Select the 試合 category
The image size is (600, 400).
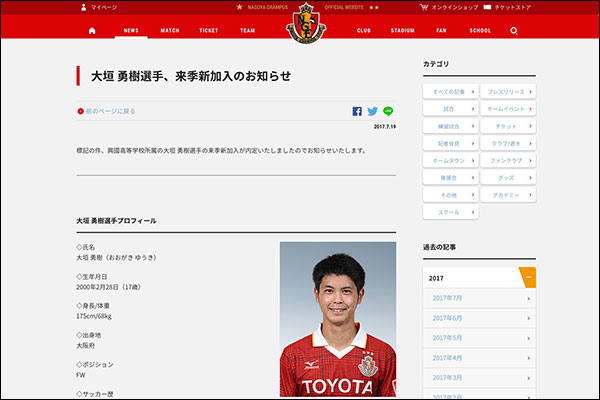(x=451, y=109)
